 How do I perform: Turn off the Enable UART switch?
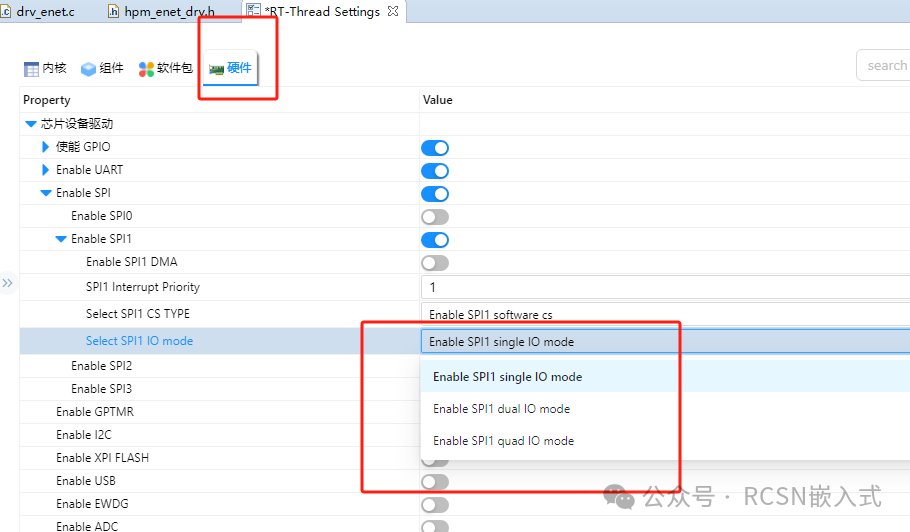434,171
